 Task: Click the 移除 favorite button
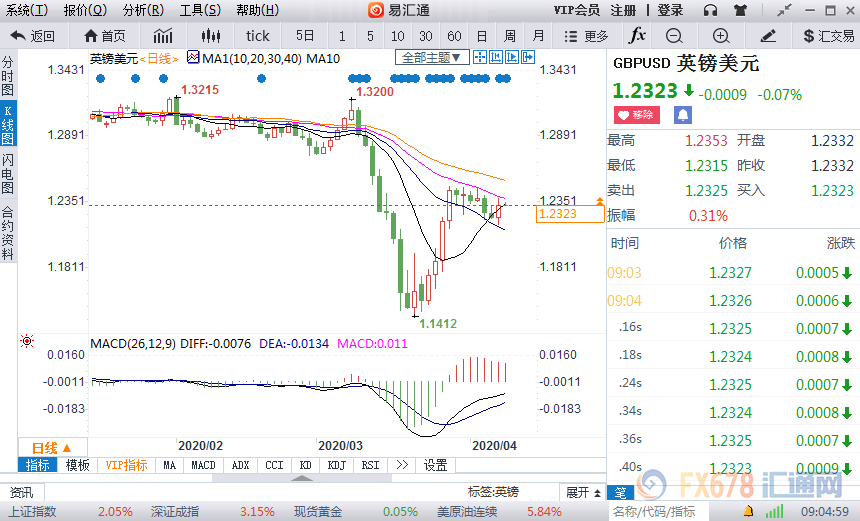click(x=636, y=115)
